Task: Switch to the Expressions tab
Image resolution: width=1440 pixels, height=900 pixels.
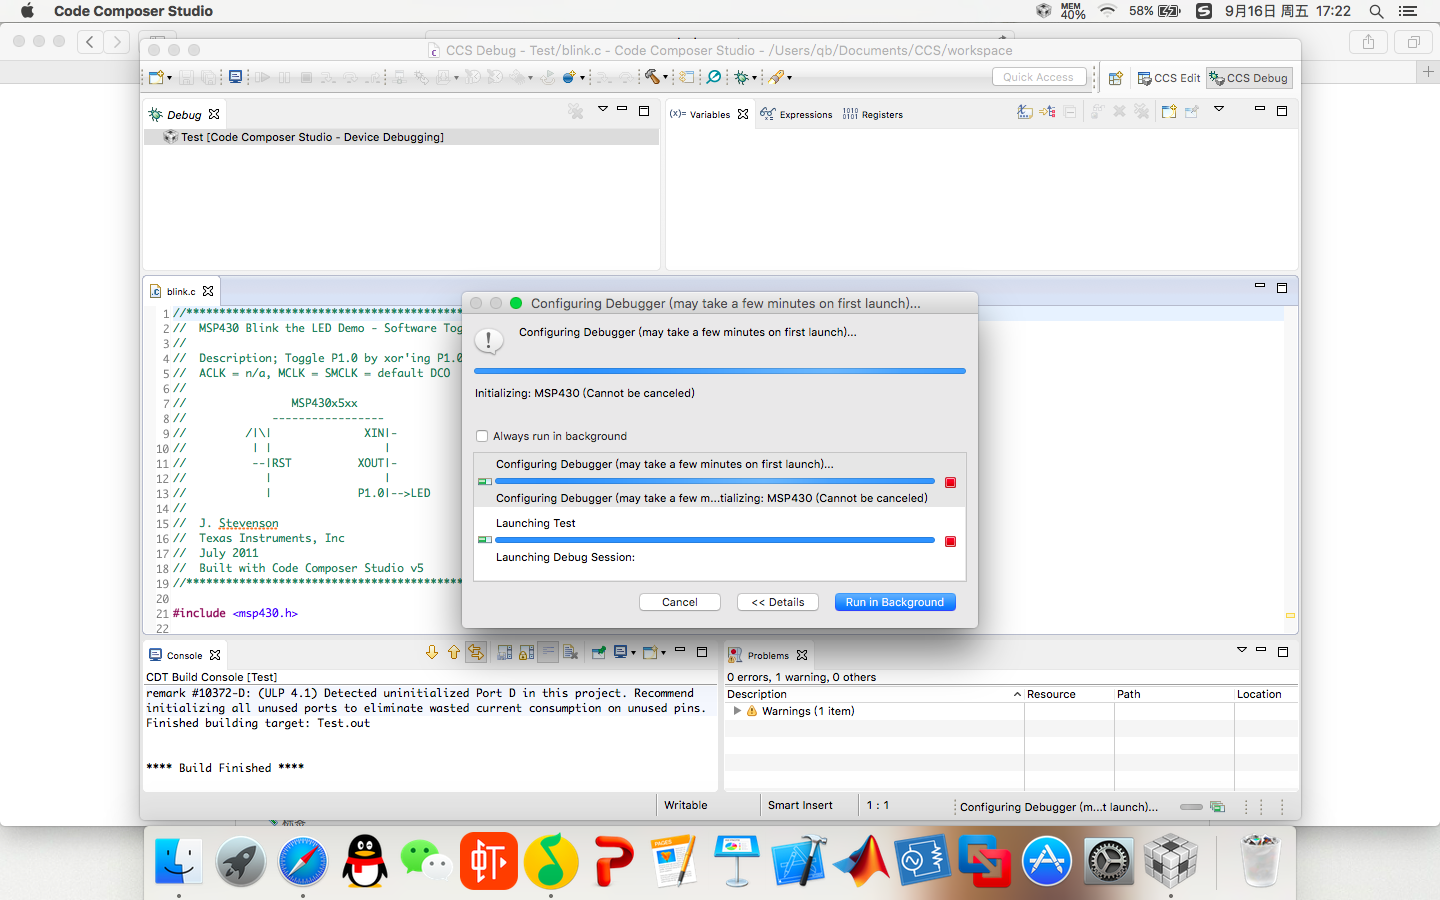Action: (796, 114)
